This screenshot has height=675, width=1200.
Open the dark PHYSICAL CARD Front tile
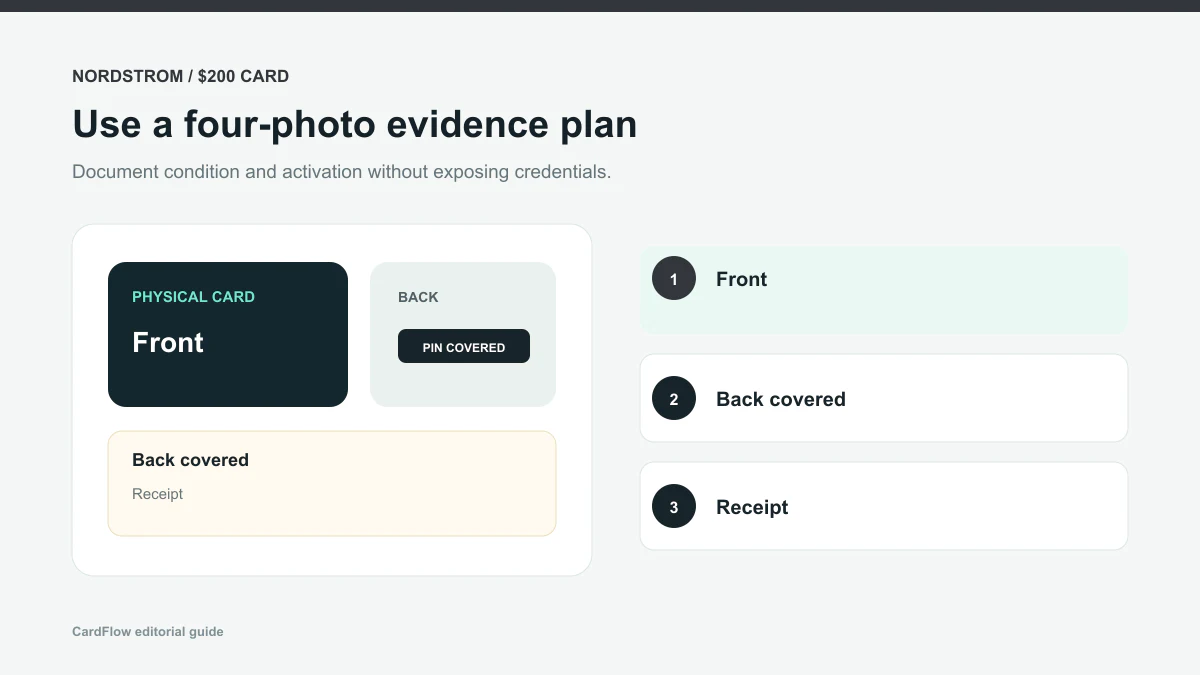228,334
